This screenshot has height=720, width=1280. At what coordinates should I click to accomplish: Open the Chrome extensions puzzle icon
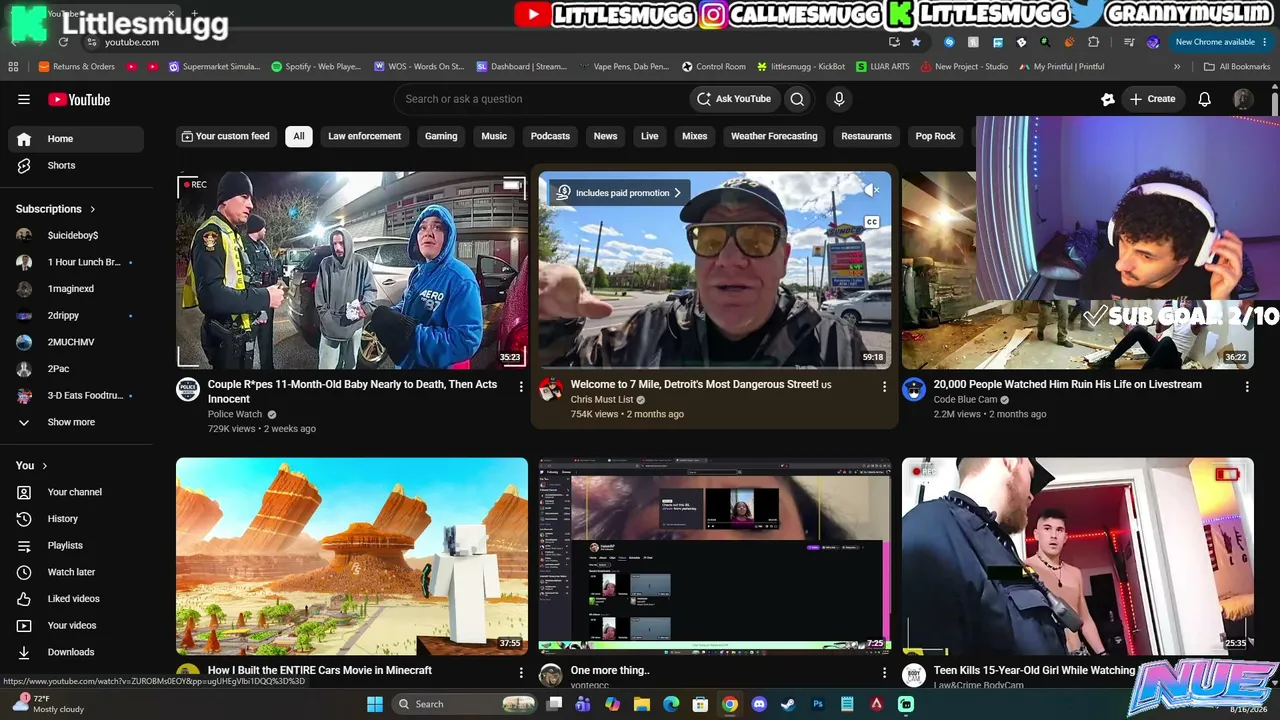[1093, 42]
